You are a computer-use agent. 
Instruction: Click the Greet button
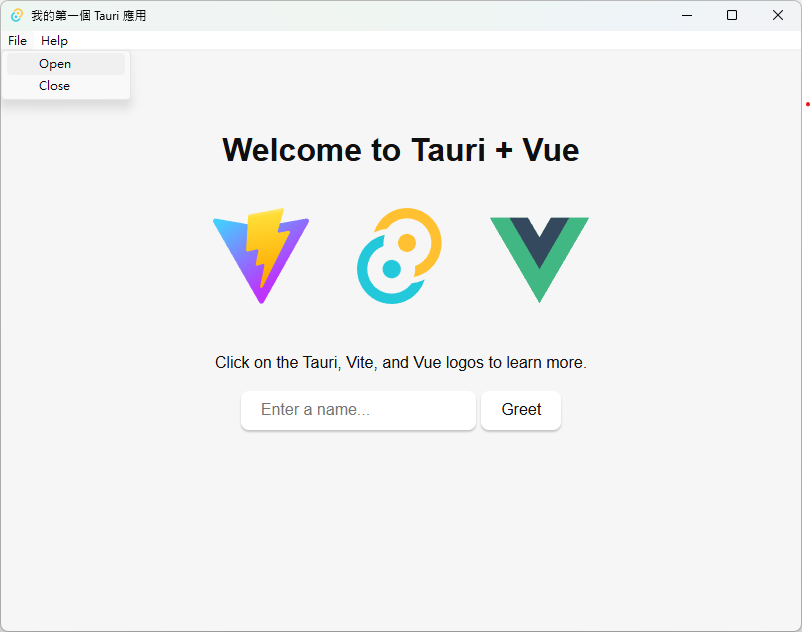coord(521,410)
